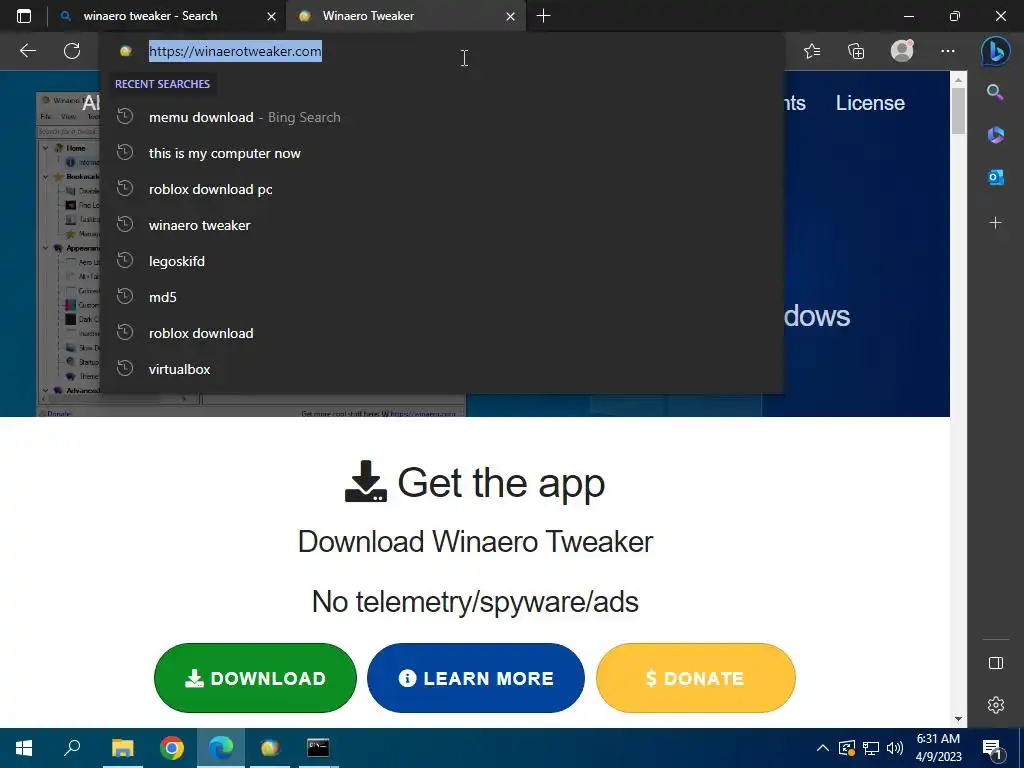Open Google Chrome from taskbar
The image size is (1024, 768).
point(172,748)
